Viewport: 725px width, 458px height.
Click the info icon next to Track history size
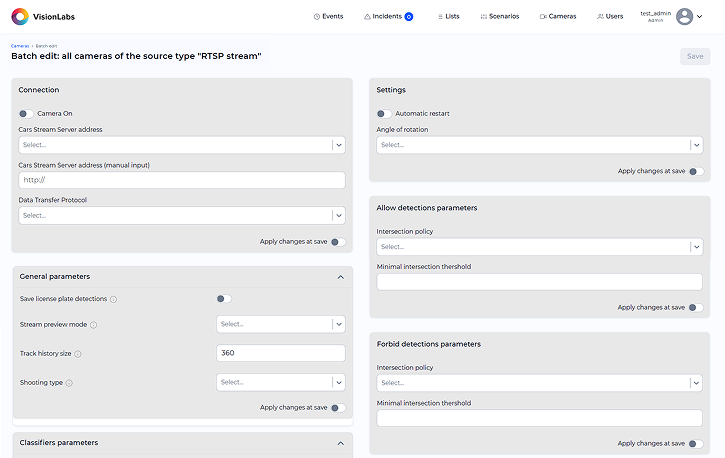(78, 354)
